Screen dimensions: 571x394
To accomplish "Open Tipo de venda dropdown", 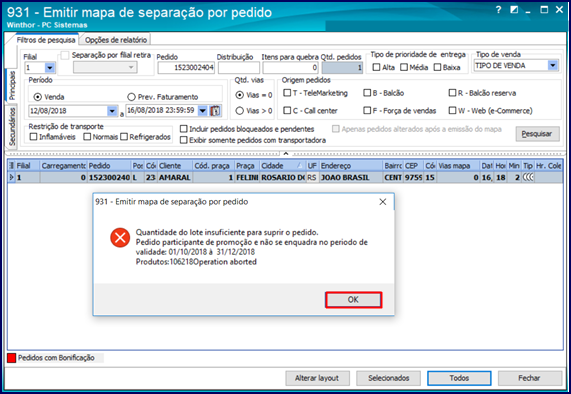I will (553, 66).
